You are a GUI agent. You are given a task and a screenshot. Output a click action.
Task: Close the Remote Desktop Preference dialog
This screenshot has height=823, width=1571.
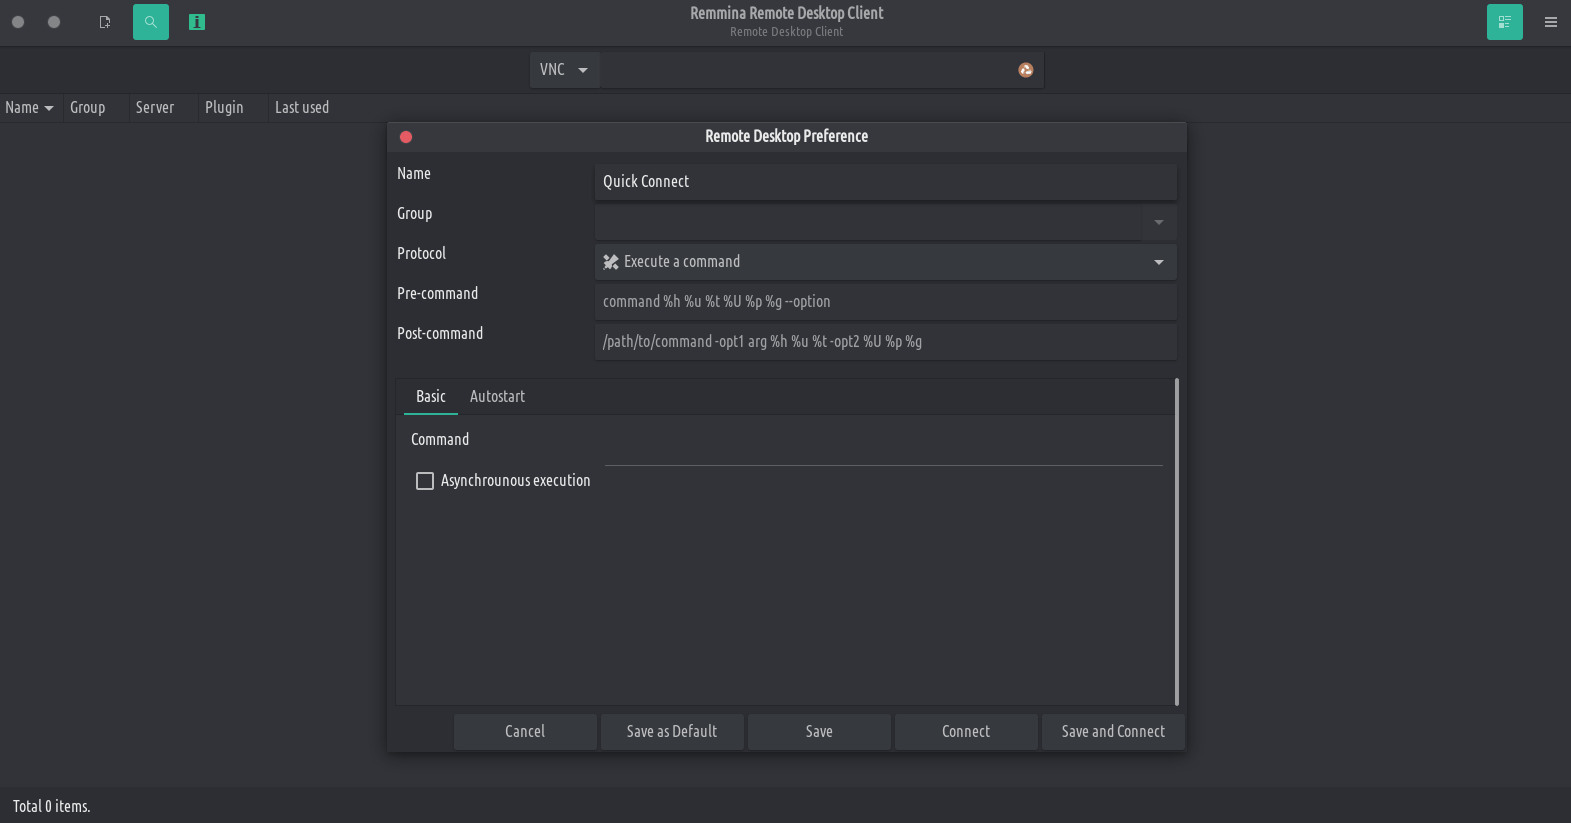(406, 137)
